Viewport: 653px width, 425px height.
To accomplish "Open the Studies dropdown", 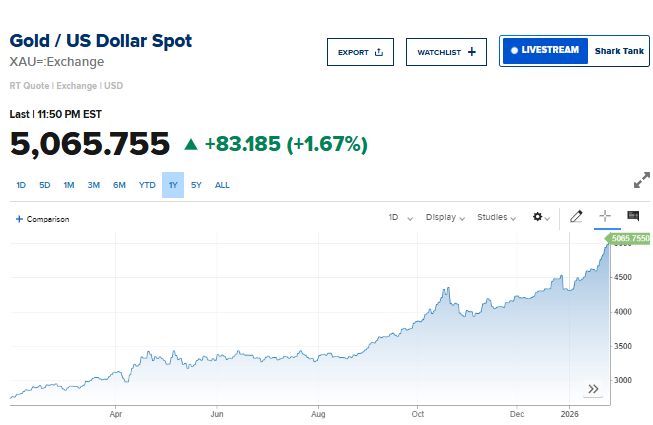I will (x=497, y=217).
